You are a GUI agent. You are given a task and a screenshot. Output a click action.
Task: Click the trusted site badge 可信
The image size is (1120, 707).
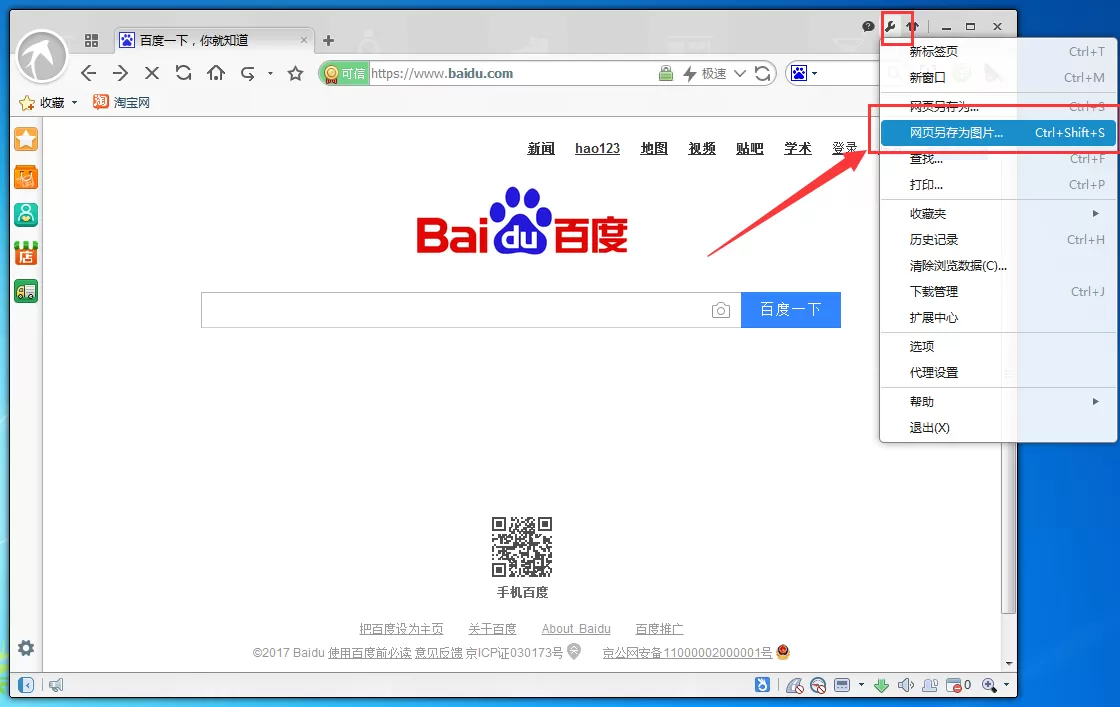click(344, 73)
